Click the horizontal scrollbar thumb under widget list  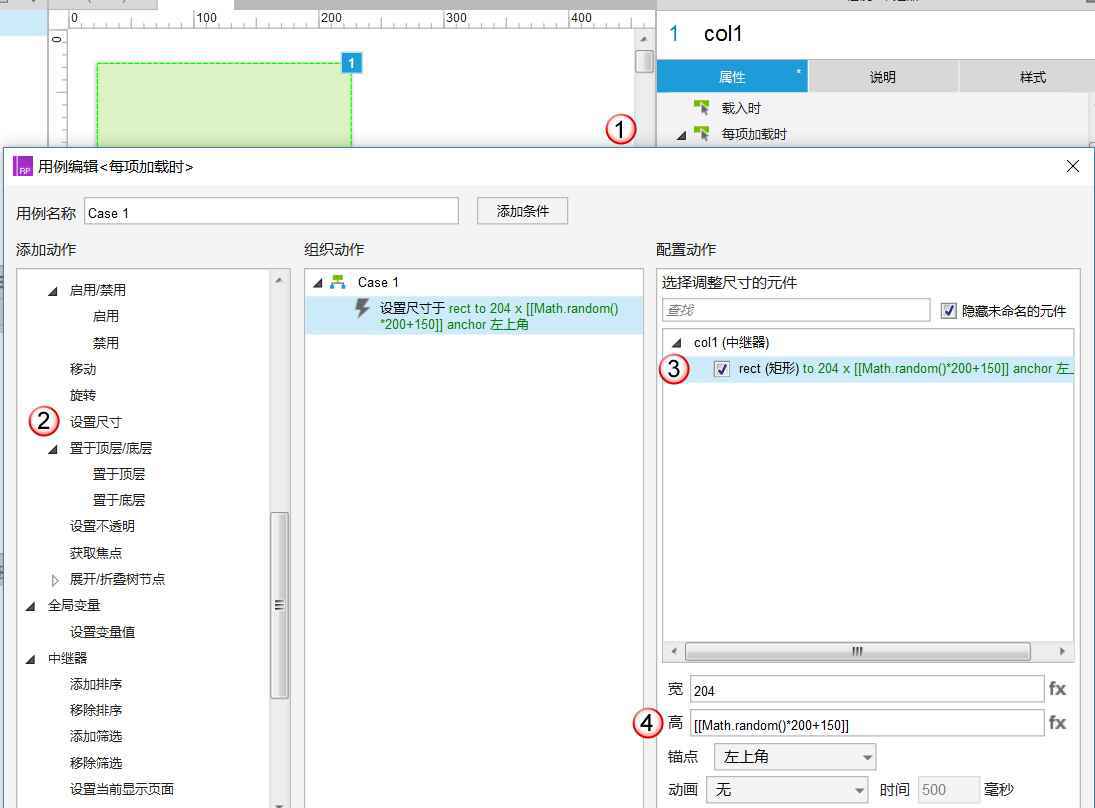(858, 652)
